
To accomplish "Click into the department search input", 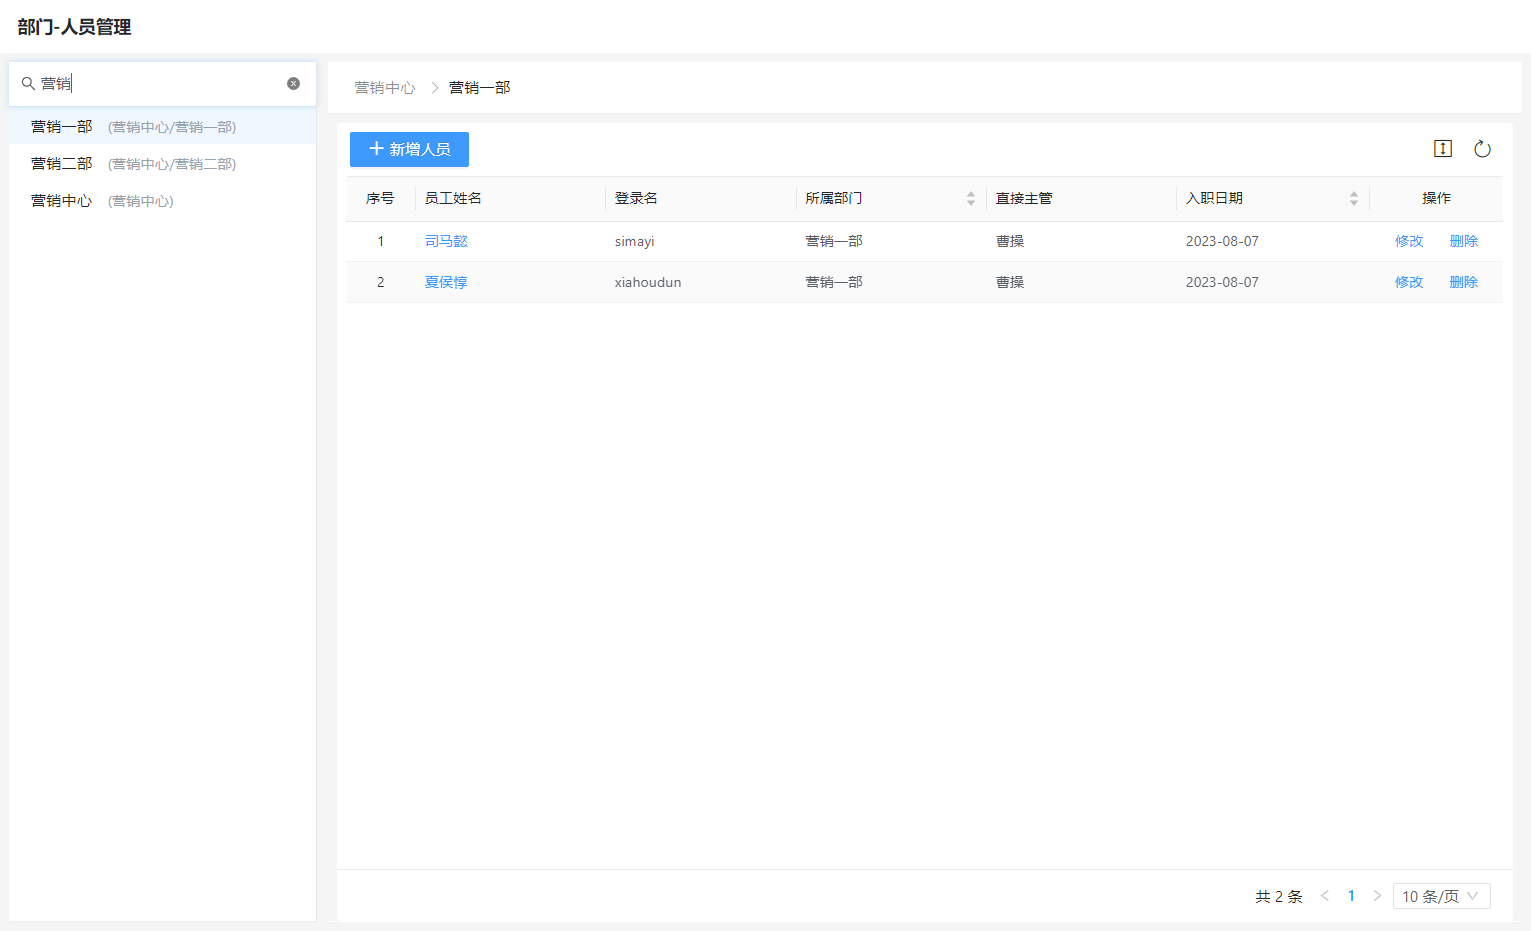I will tap(160, 84).
